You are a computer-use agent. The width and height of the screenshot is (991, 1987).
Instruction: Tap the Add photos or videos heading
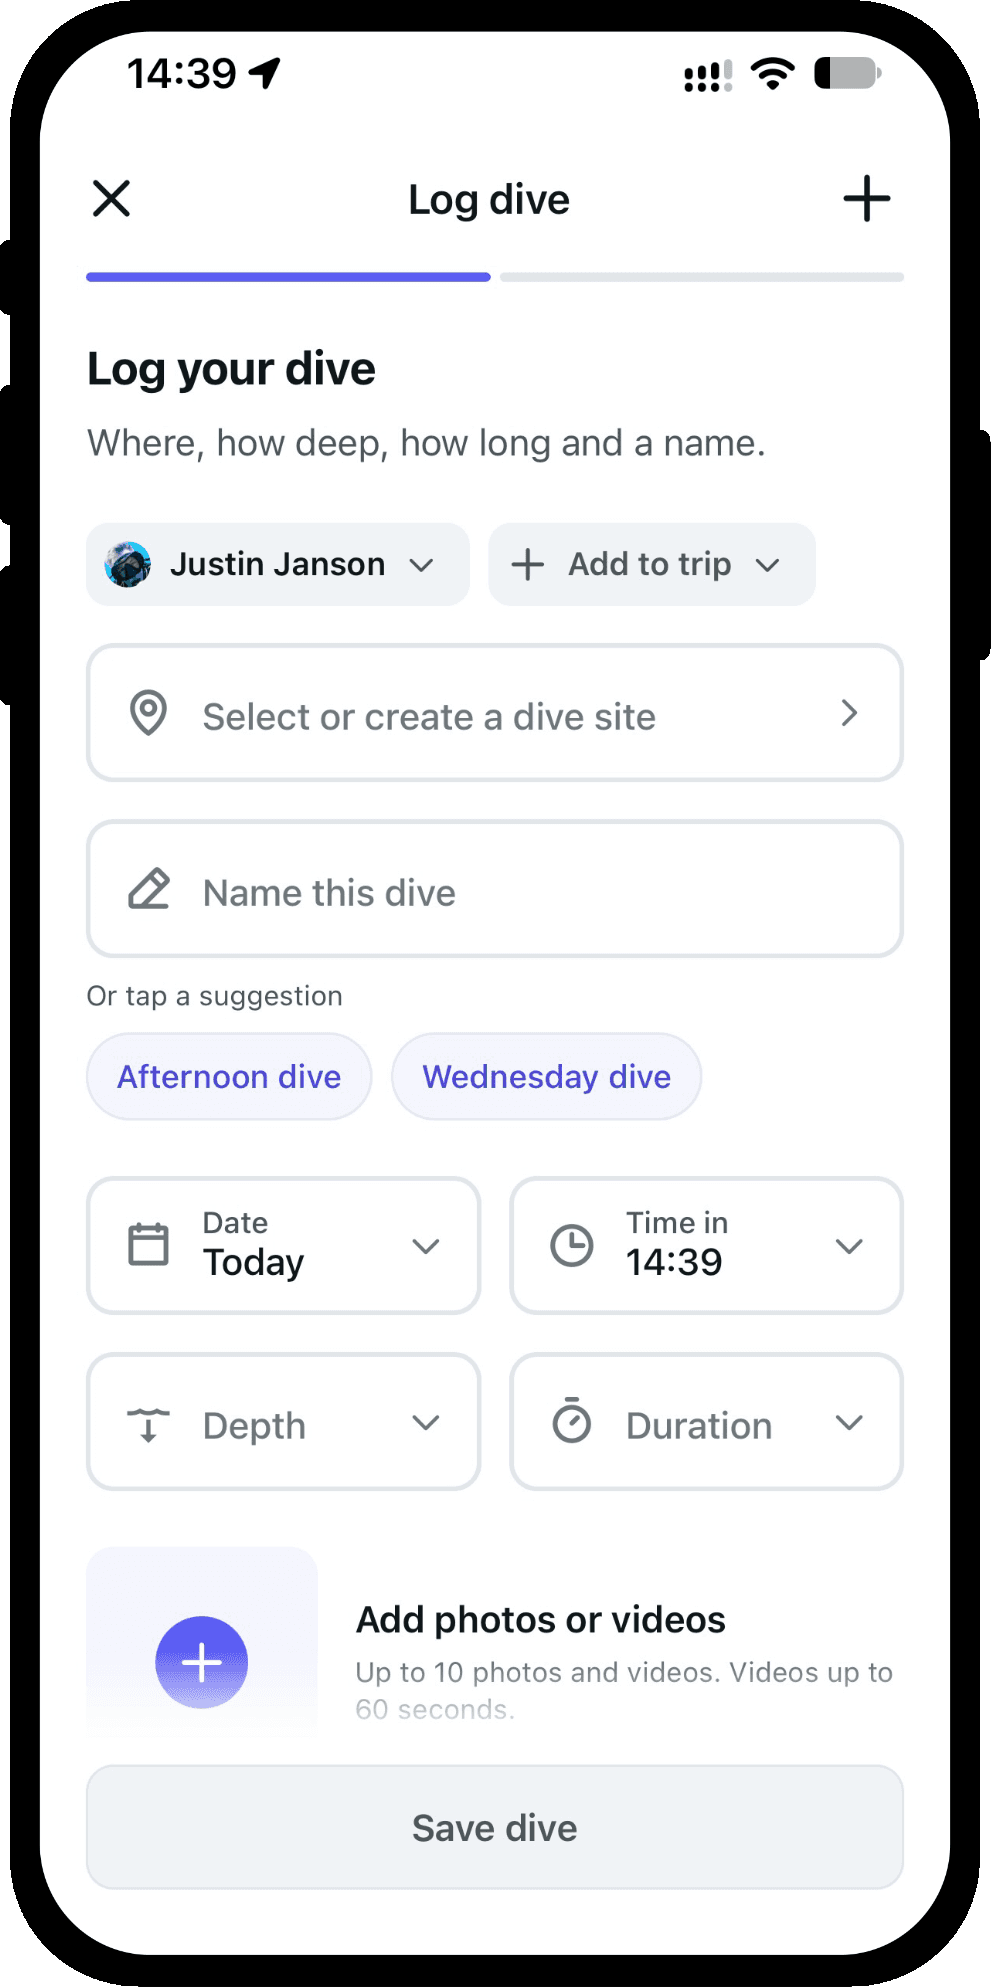pos(541,1619)
